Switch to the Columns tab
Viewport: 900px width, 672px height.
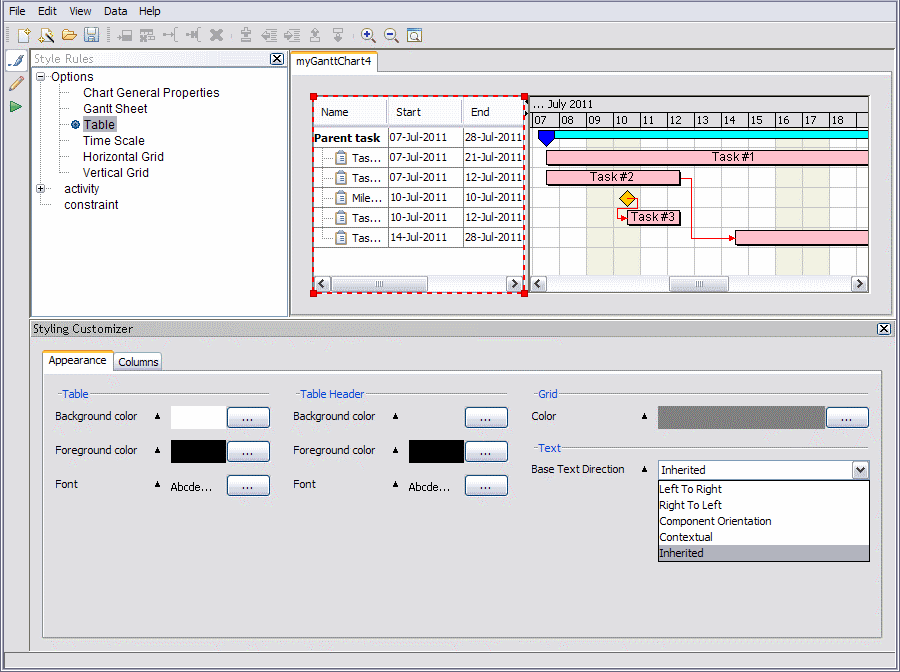click(x=138, y=362)
